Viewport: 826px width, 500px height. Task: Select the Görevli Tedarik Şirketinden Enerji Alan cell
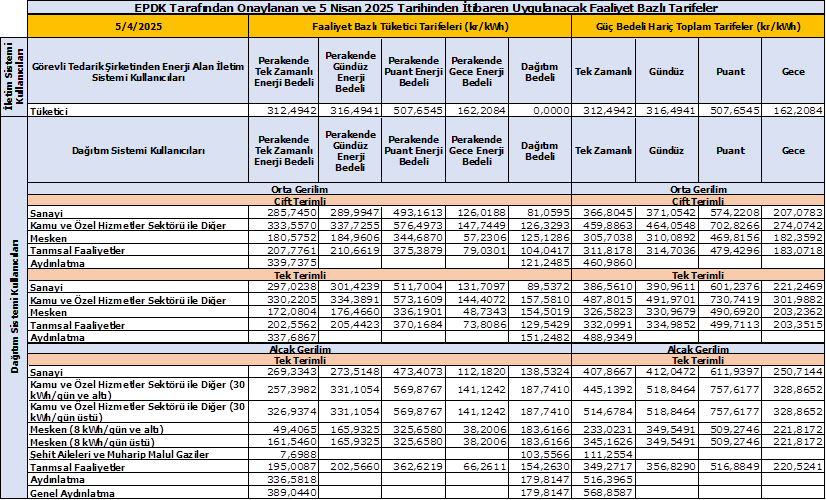pos(138,70)
